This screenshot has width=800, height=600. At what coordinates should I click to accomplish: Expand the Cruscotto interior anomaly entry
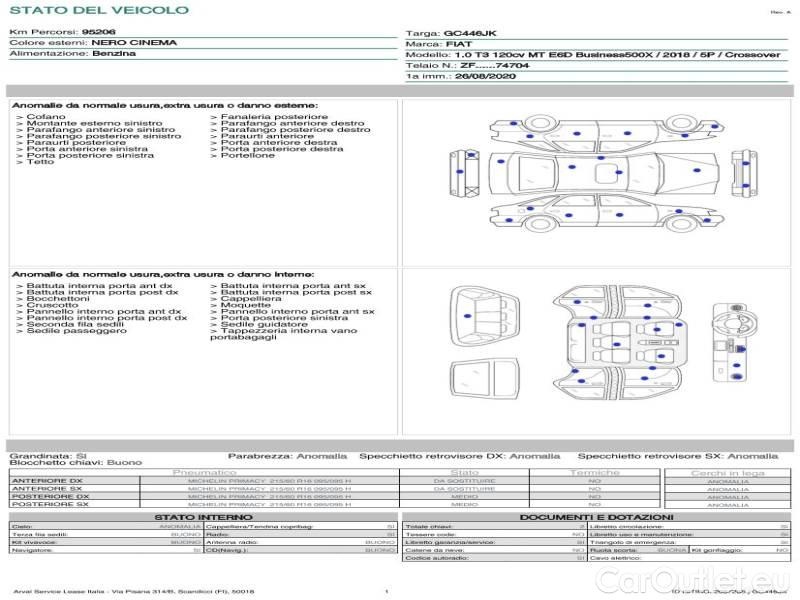coord(50,305)
